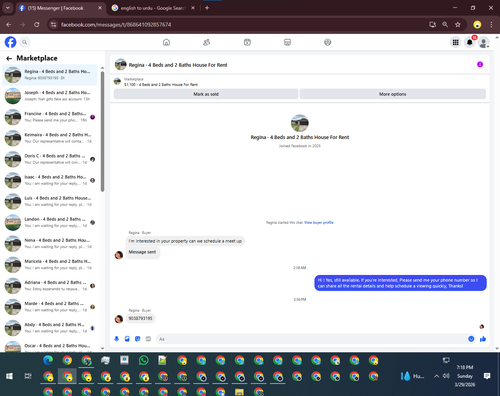Viewport: 500px width, 396px height.
Task: Click the large listing photo in the chat
Action: tap(300, 123)
